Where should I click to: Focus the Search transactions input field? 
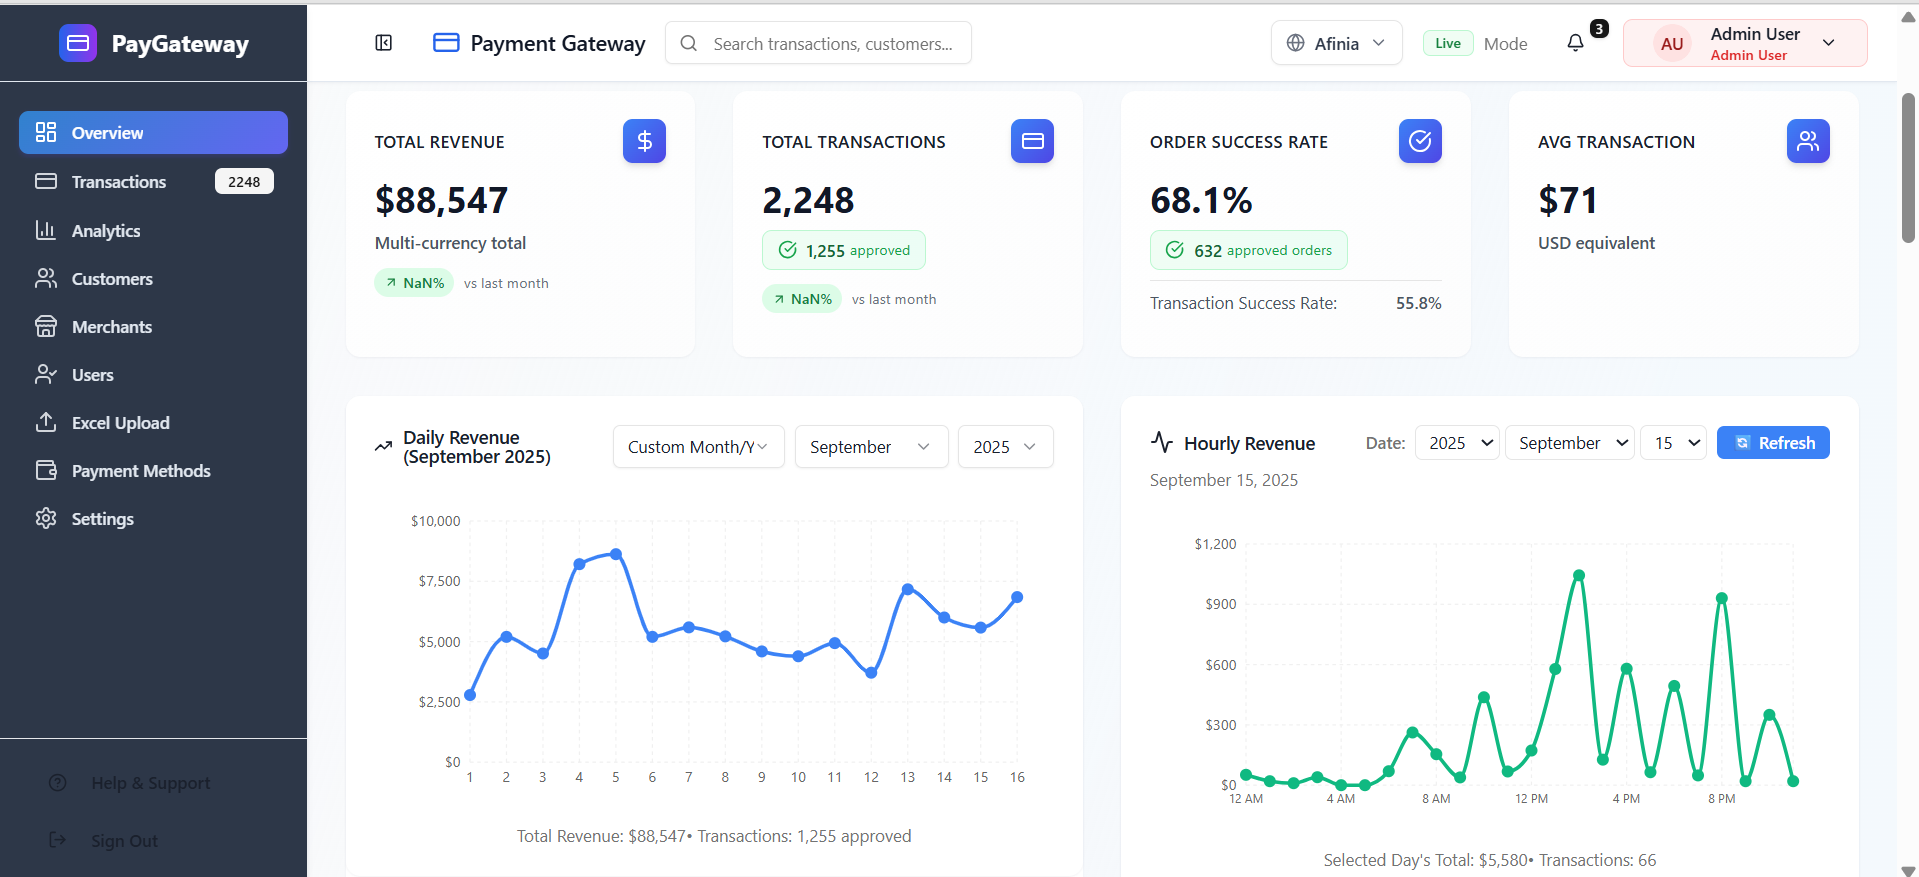(x=818, y=43)
